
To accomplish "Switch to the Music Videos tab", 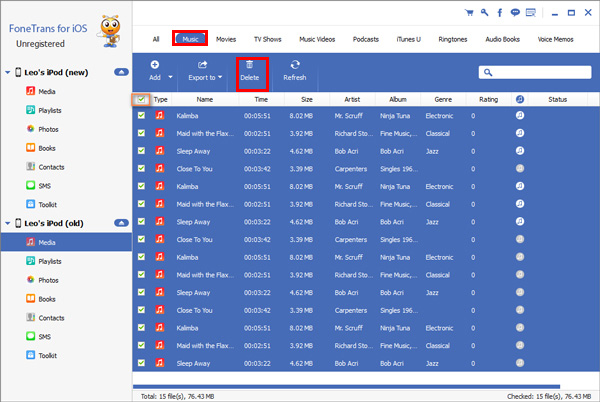I will coord(317,39).
